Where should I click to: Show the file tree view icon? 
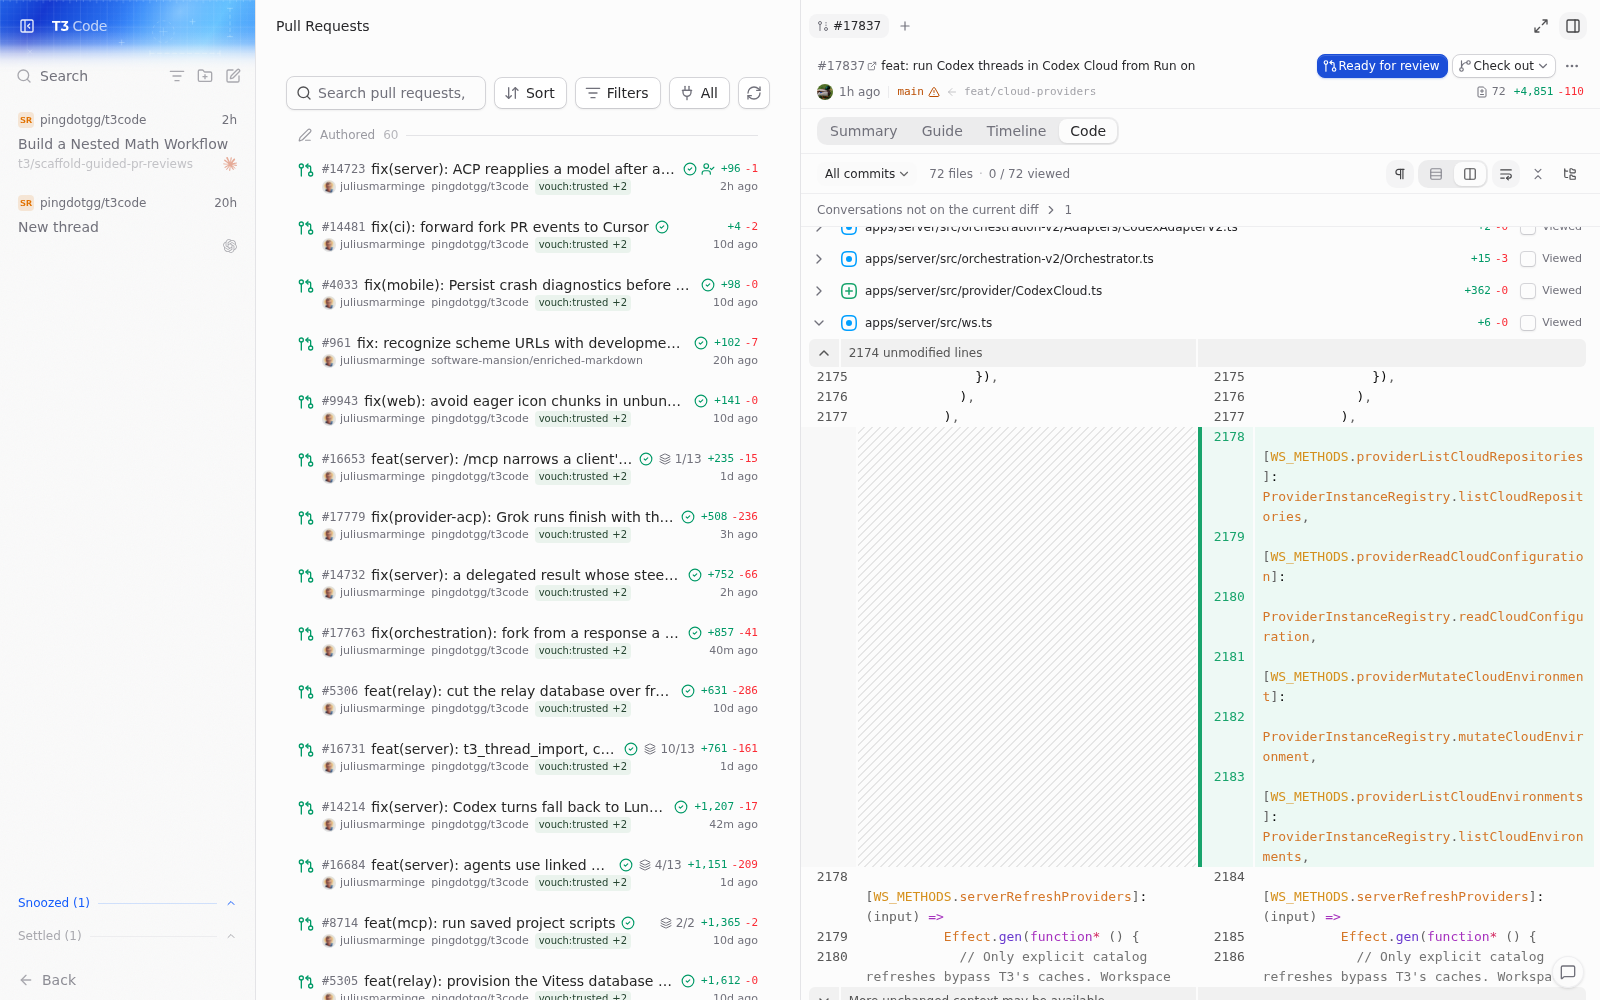click(x=1570, y=174)
